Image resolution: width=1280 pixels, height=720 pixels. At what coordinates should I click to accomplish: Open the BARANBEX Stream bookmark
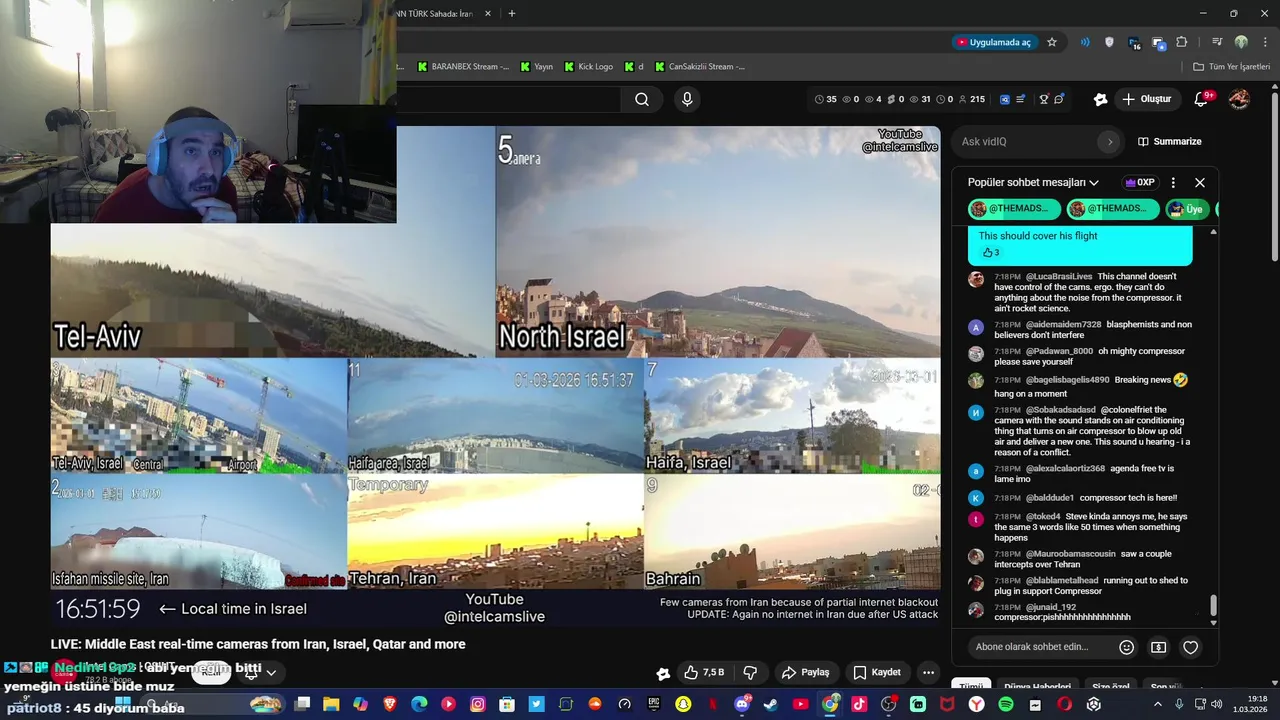click(463, 67)
